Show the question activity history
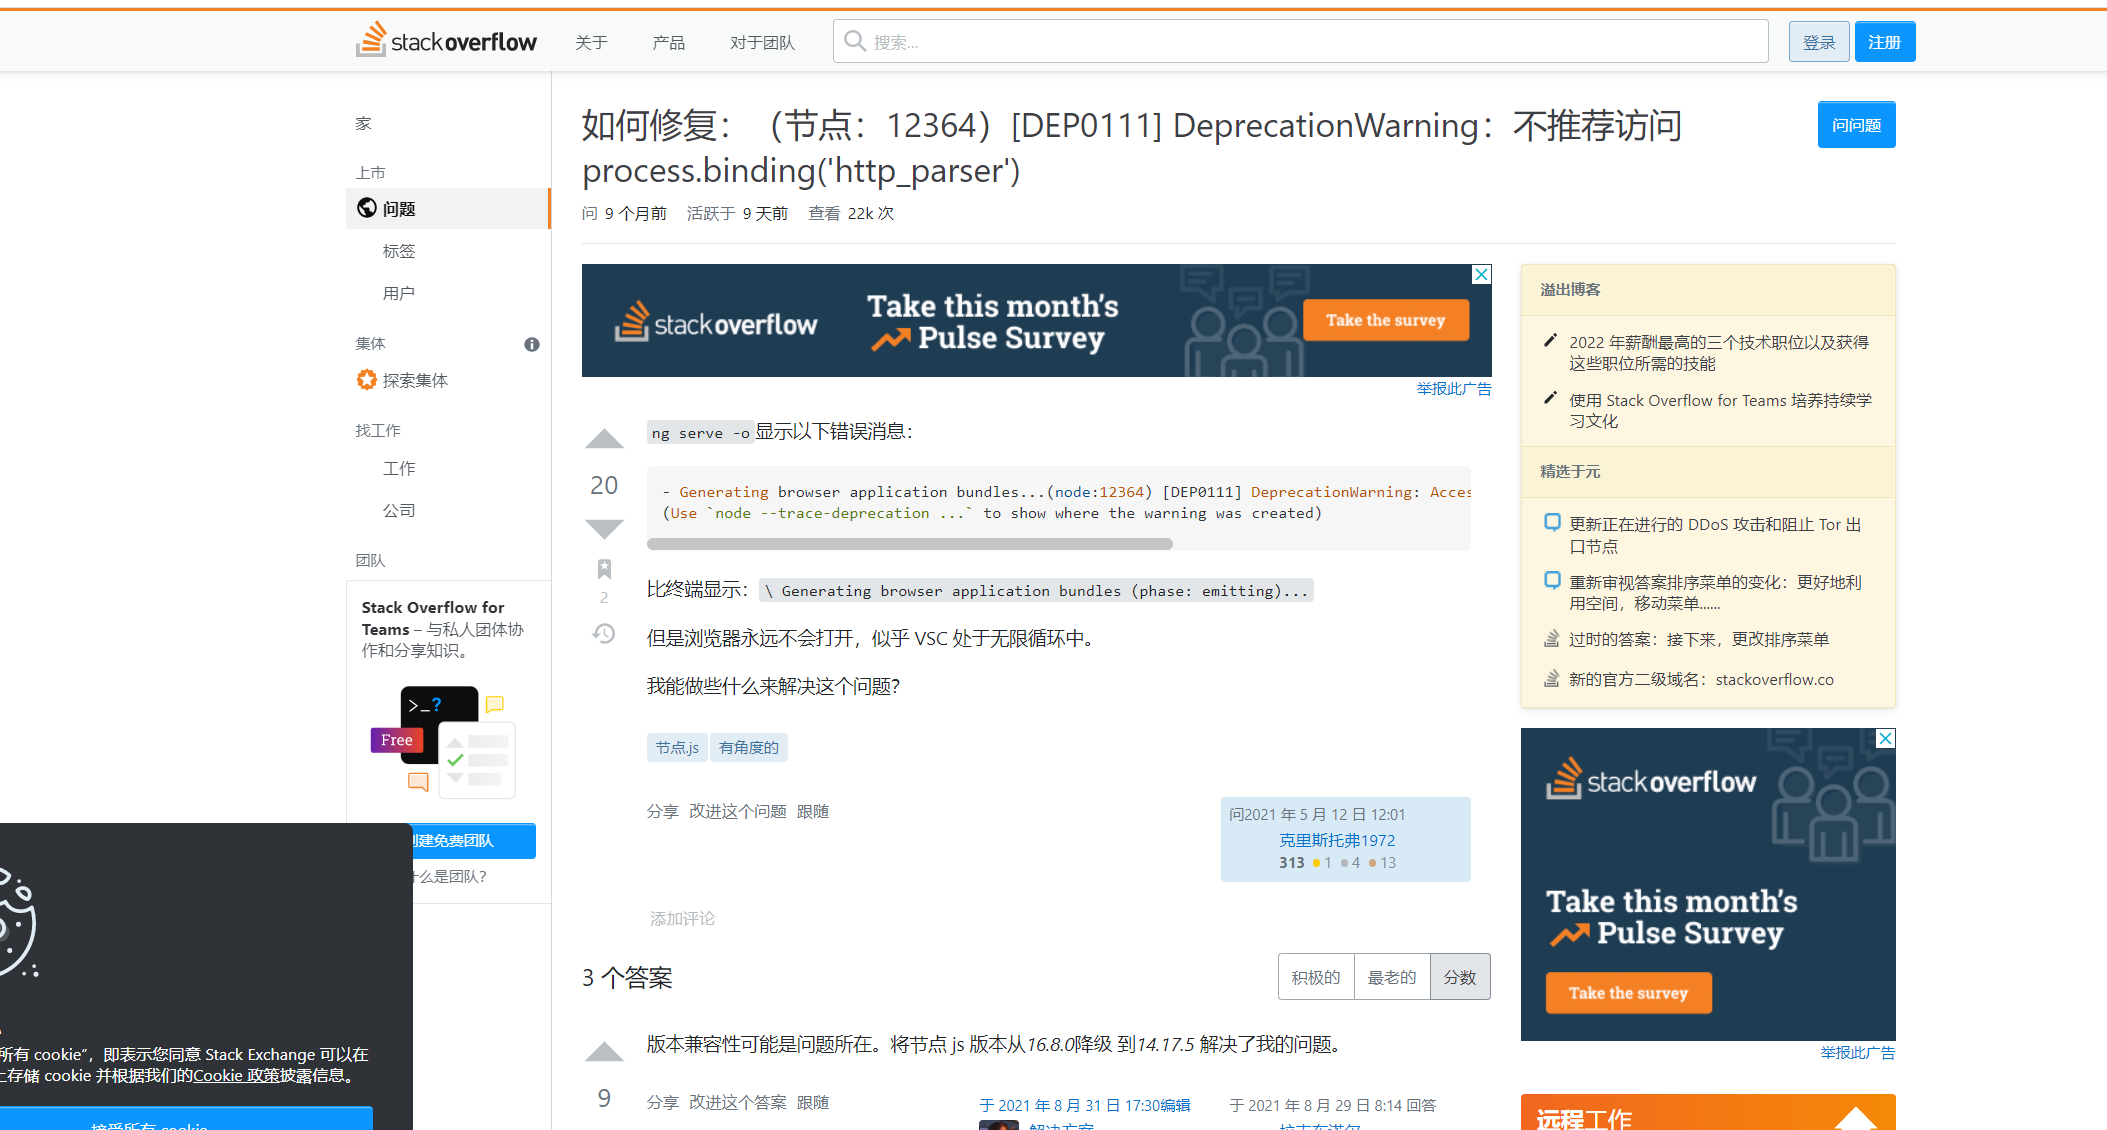Viewport: 2107px width, 1130px height. point(604,634)
